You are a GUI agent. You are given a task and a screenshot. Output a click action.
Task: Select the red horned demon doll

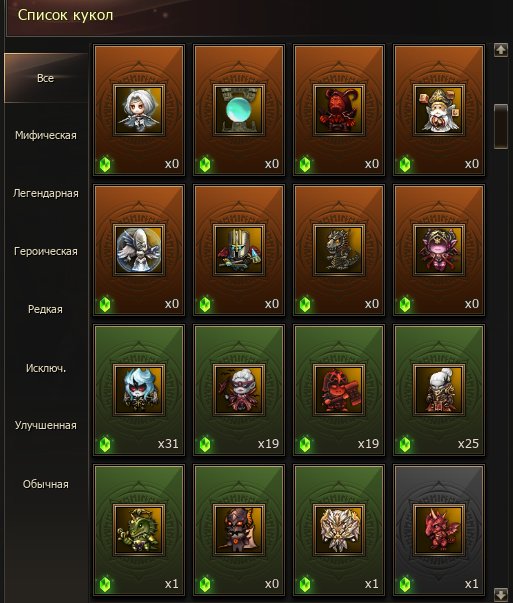[x=339, y=110]
